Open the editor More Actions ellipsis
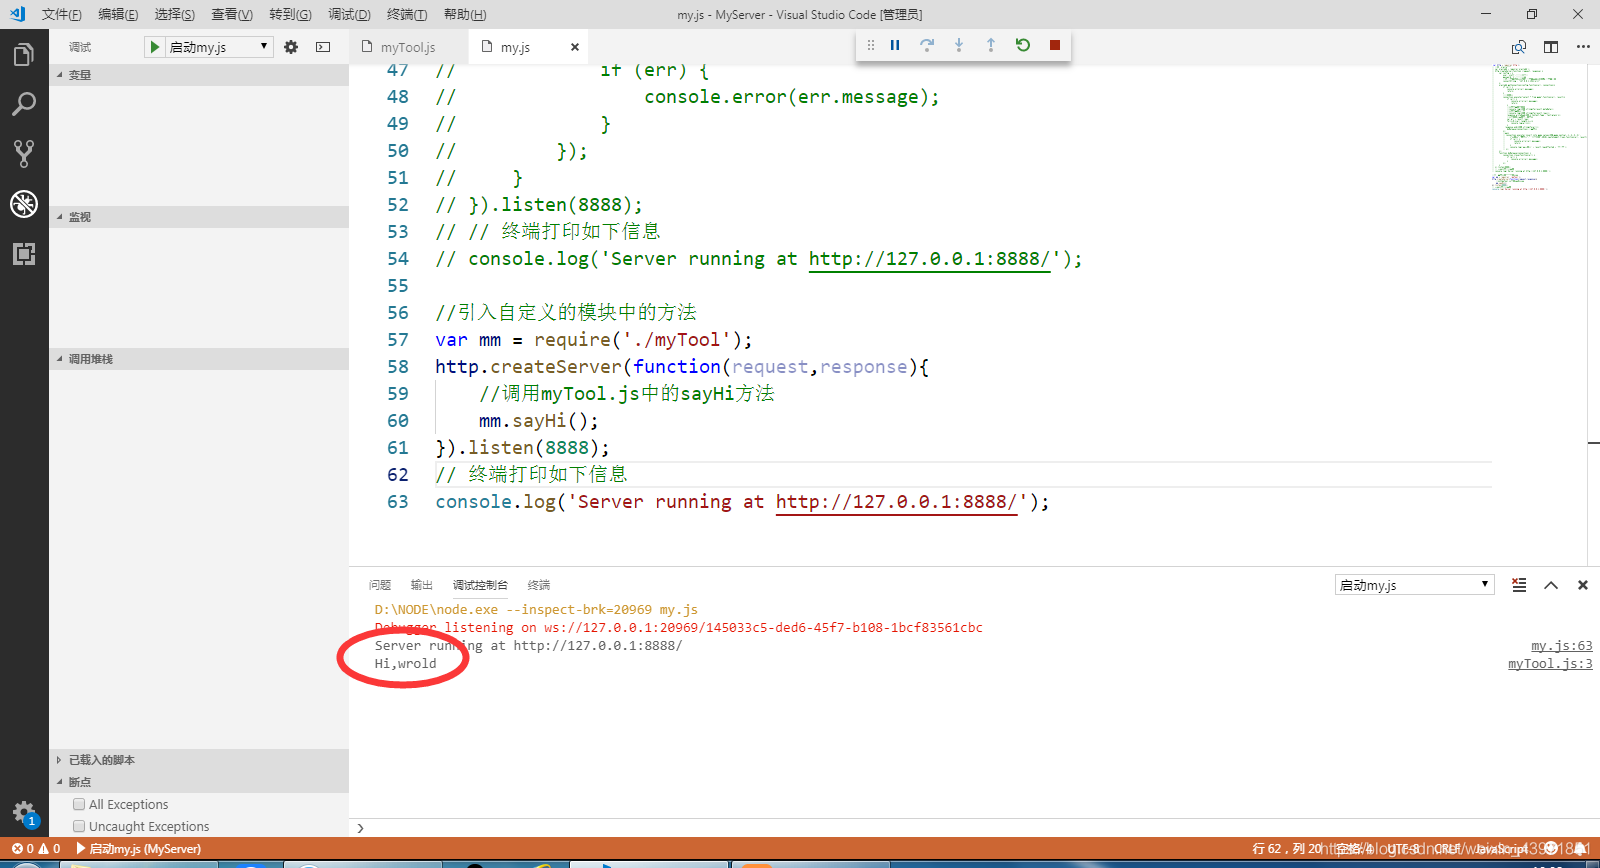This screenshot has height=868, width=1600. coord(1583,47)
